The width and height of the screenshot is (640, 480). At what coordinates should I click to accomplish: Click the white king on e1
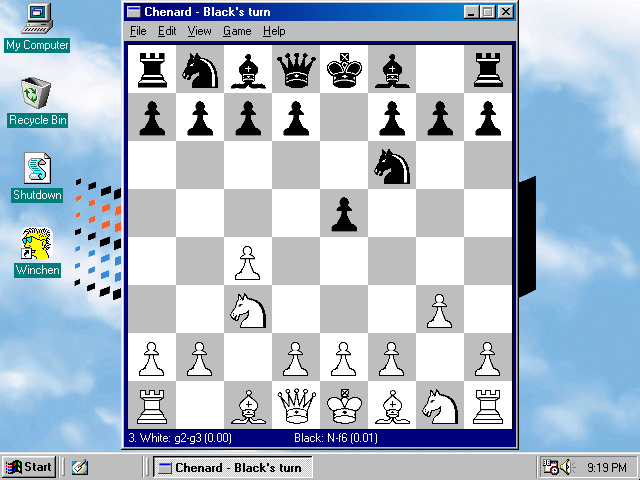click(x=344, y=406)
